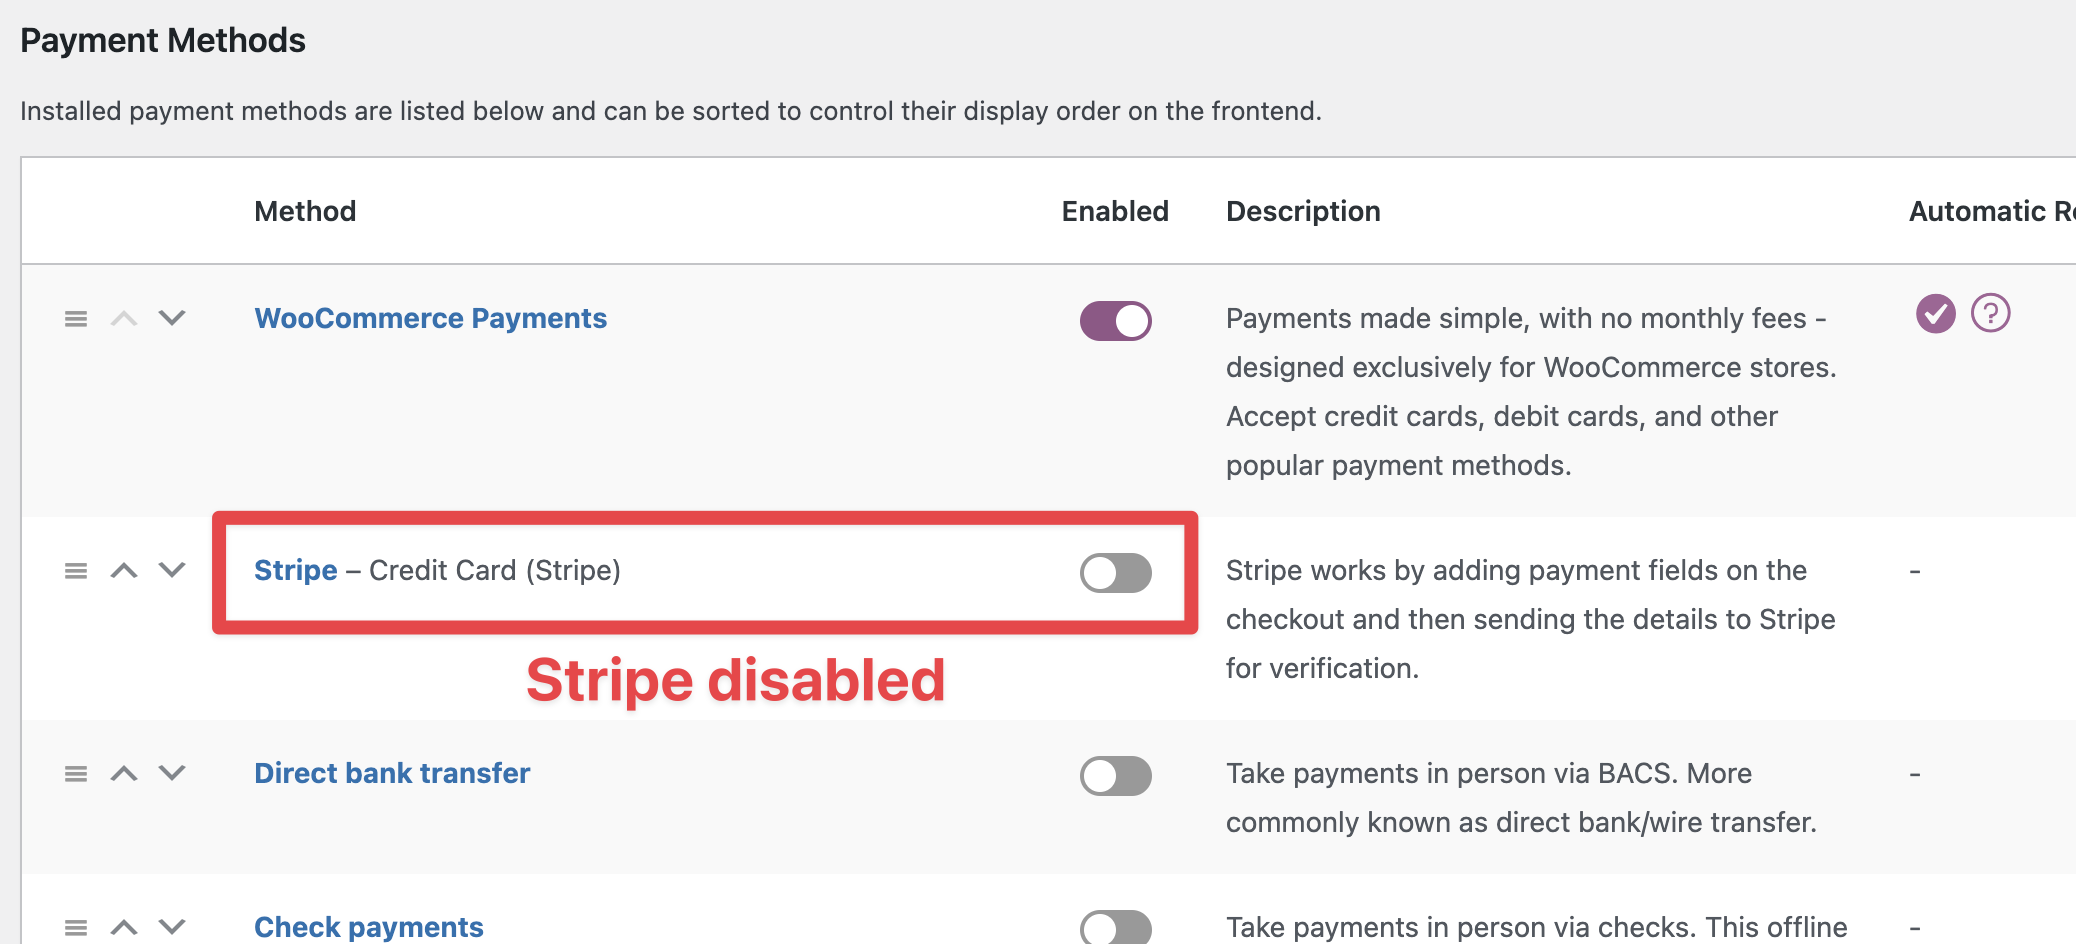The width and height of the screenshot is (2076, 944).
Task: Enable the Check payments toggle
Action: [1115, 928]
